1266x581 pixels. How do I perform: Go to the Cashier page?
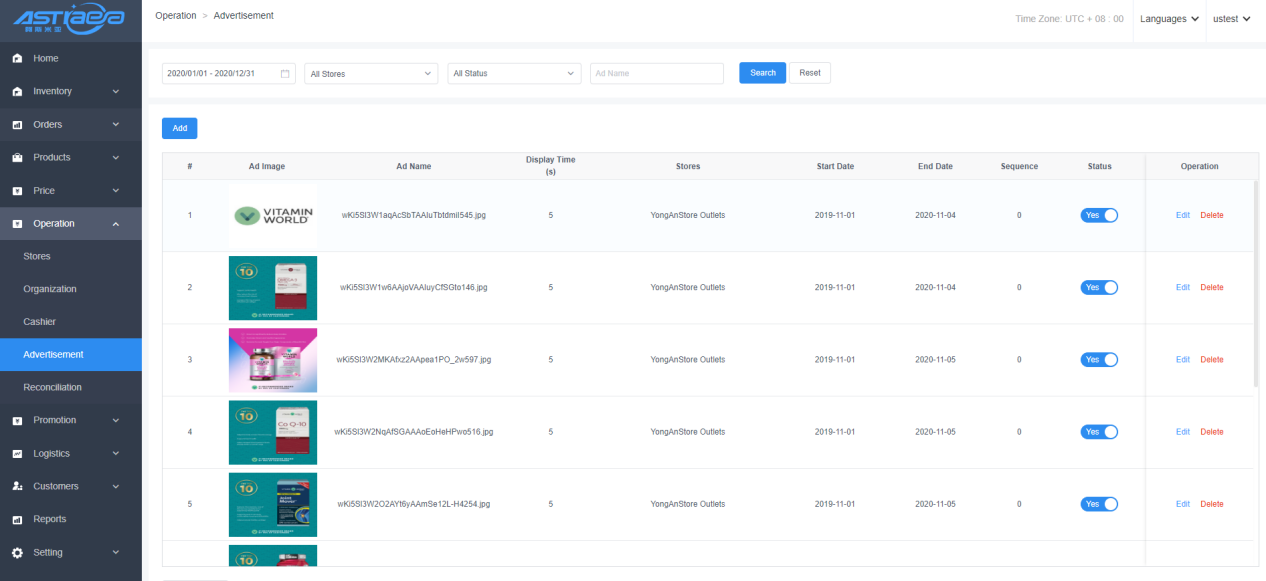coord(40,322)
